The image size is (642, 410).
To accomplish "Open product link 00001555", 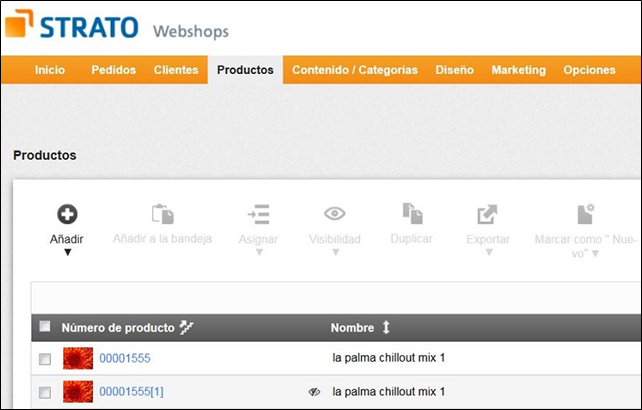I will coord(125,358).
